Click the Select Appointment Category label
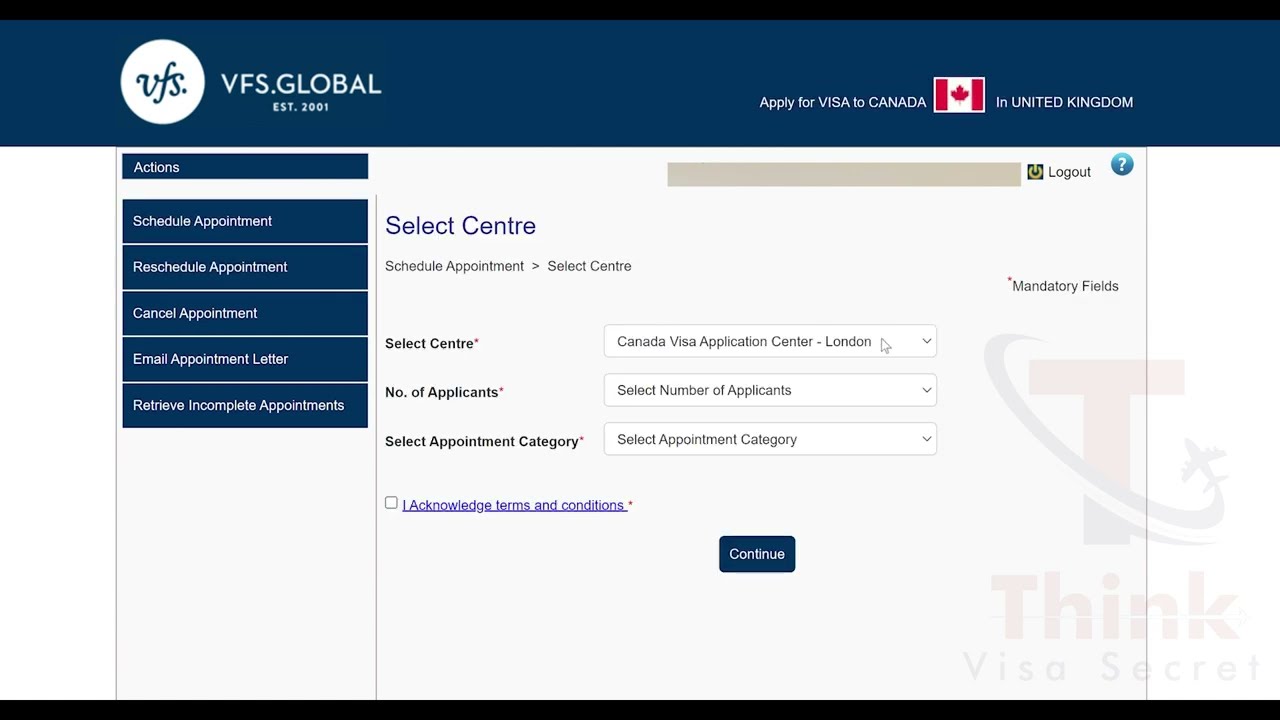Screen dimensions: 1280x720 click(x=484, y=441)
